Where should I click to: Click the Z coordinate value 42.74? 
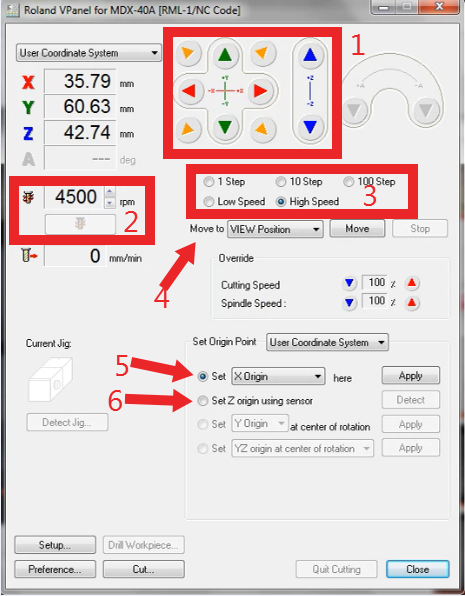[80, 132]
